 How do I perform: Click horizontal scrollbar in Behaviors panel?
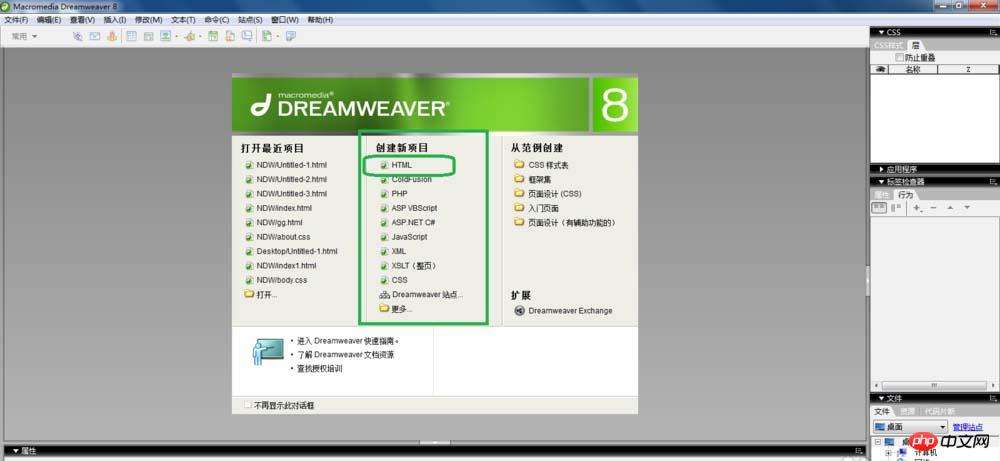[934, 385]
